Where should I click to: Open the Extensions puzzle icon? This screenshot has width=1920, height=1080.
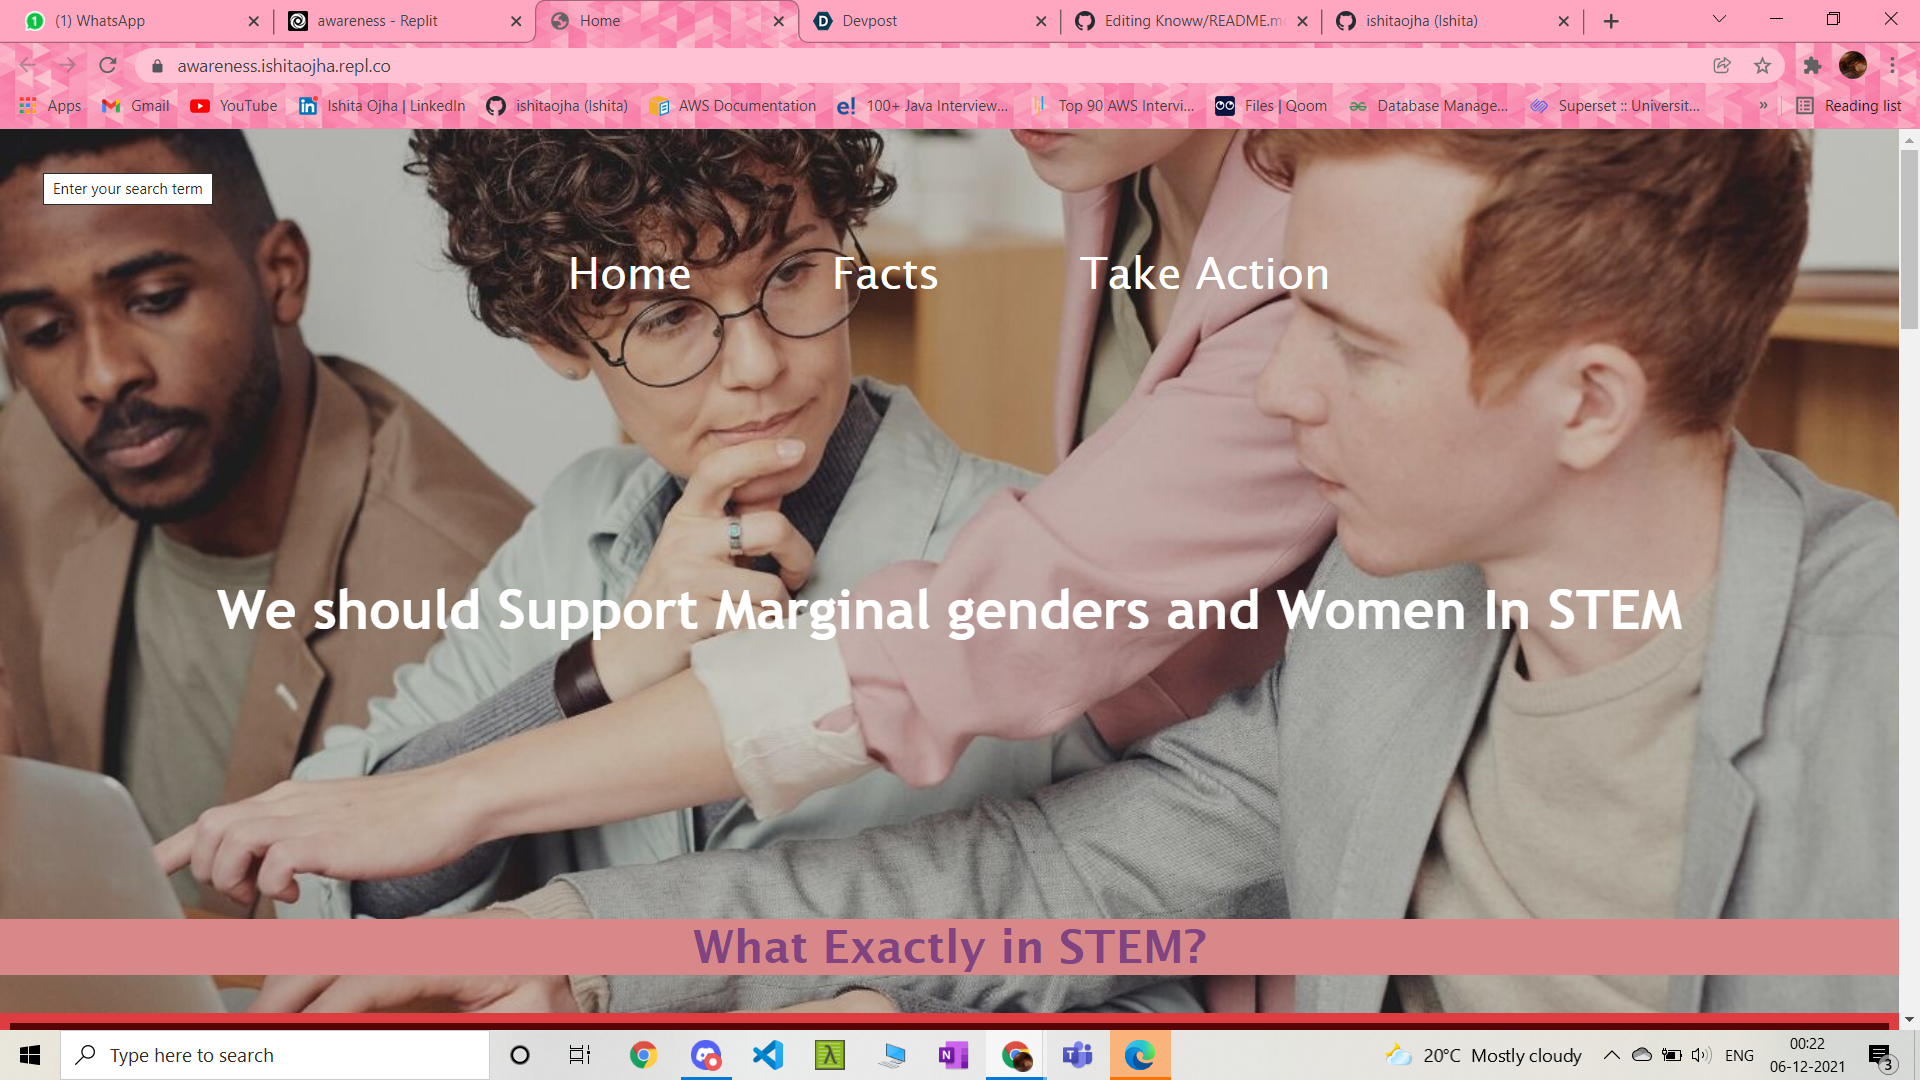pyautogui.click(x=1812, y=66)
